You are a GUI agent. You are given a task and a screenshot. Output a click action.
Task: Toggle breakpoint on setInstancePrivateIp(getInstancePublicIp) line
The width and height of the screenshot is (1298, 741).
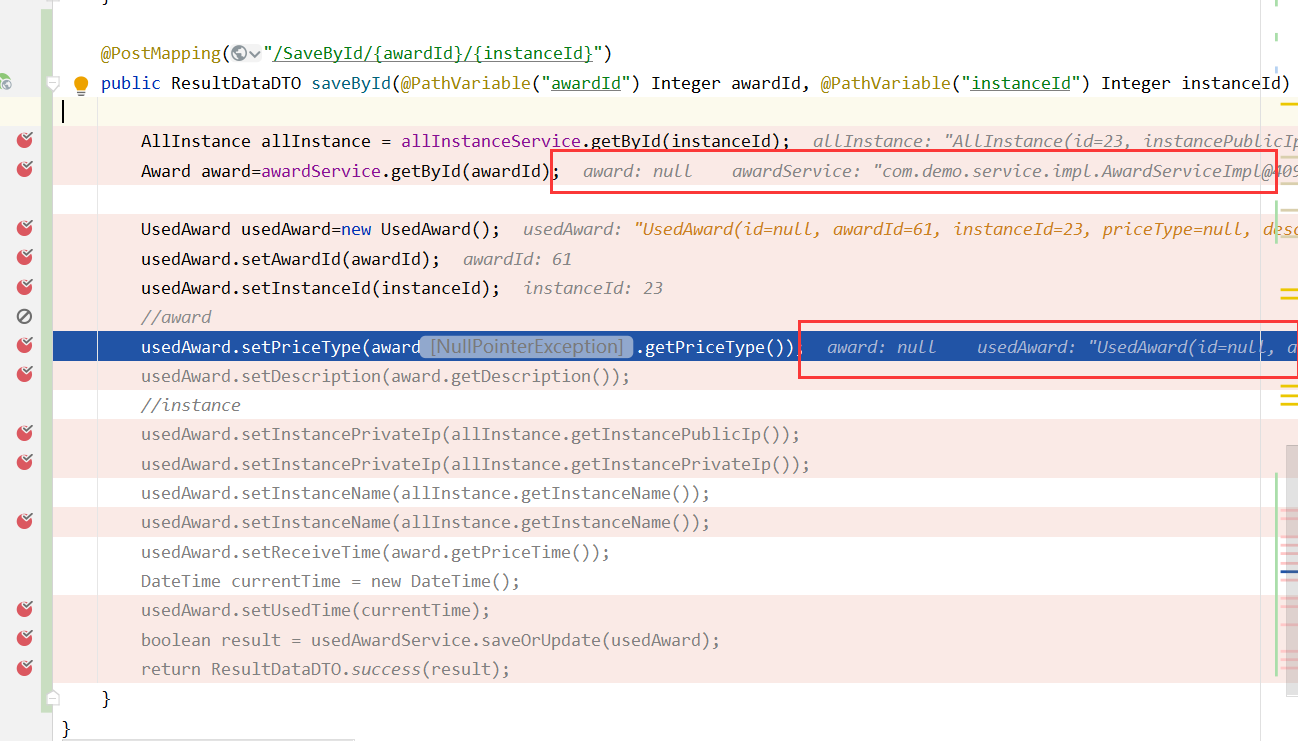click(x=25, y=434)
